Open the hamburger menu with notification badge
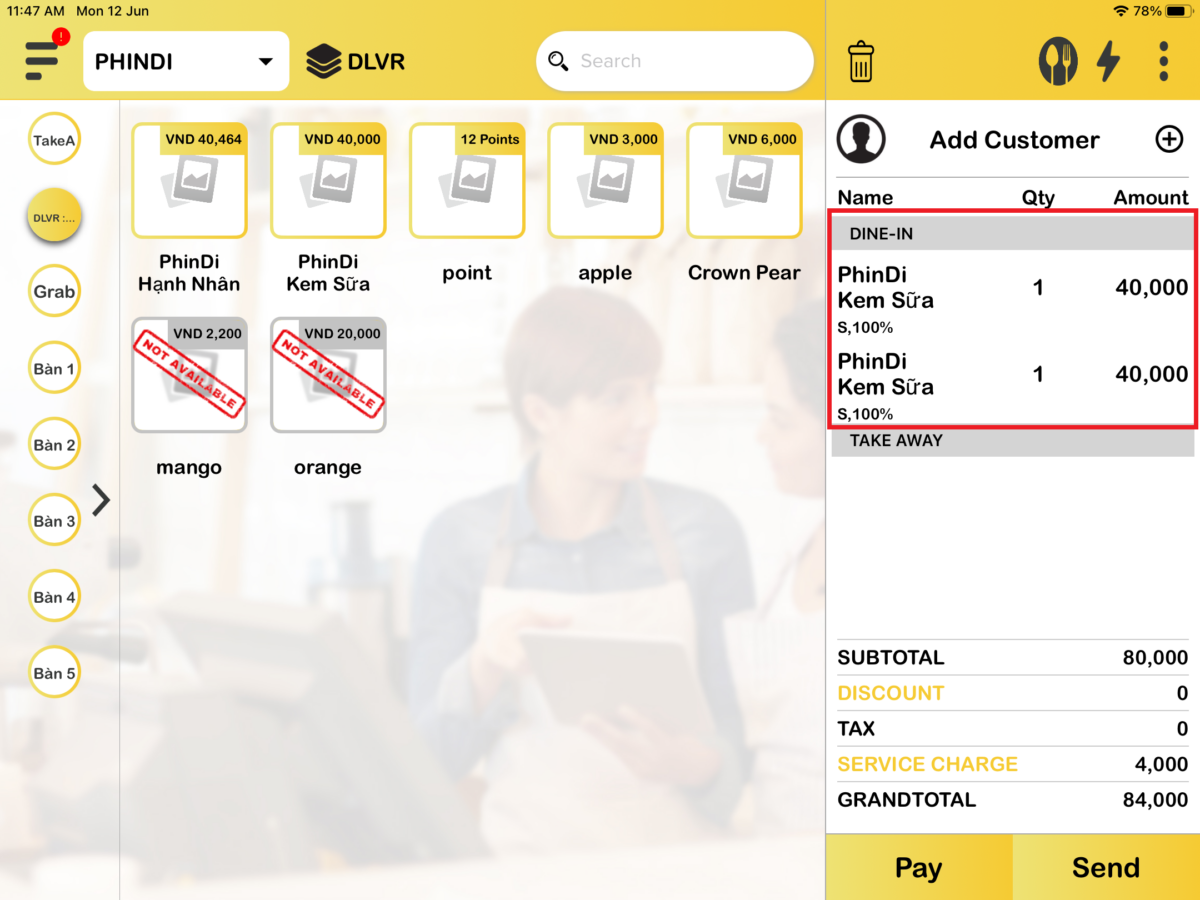 coord(41,61)
